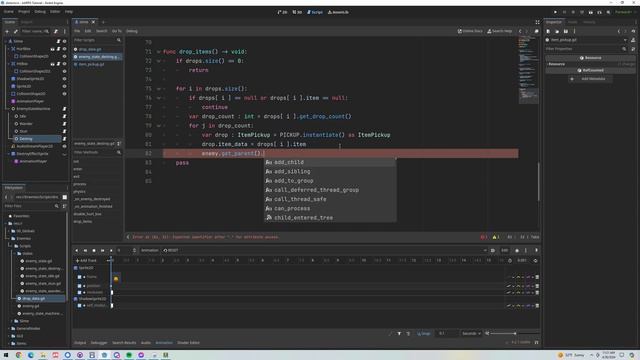The image size is (640, 360).
Task: Save the edited resource in the Inspector
Action: point(566,31)
